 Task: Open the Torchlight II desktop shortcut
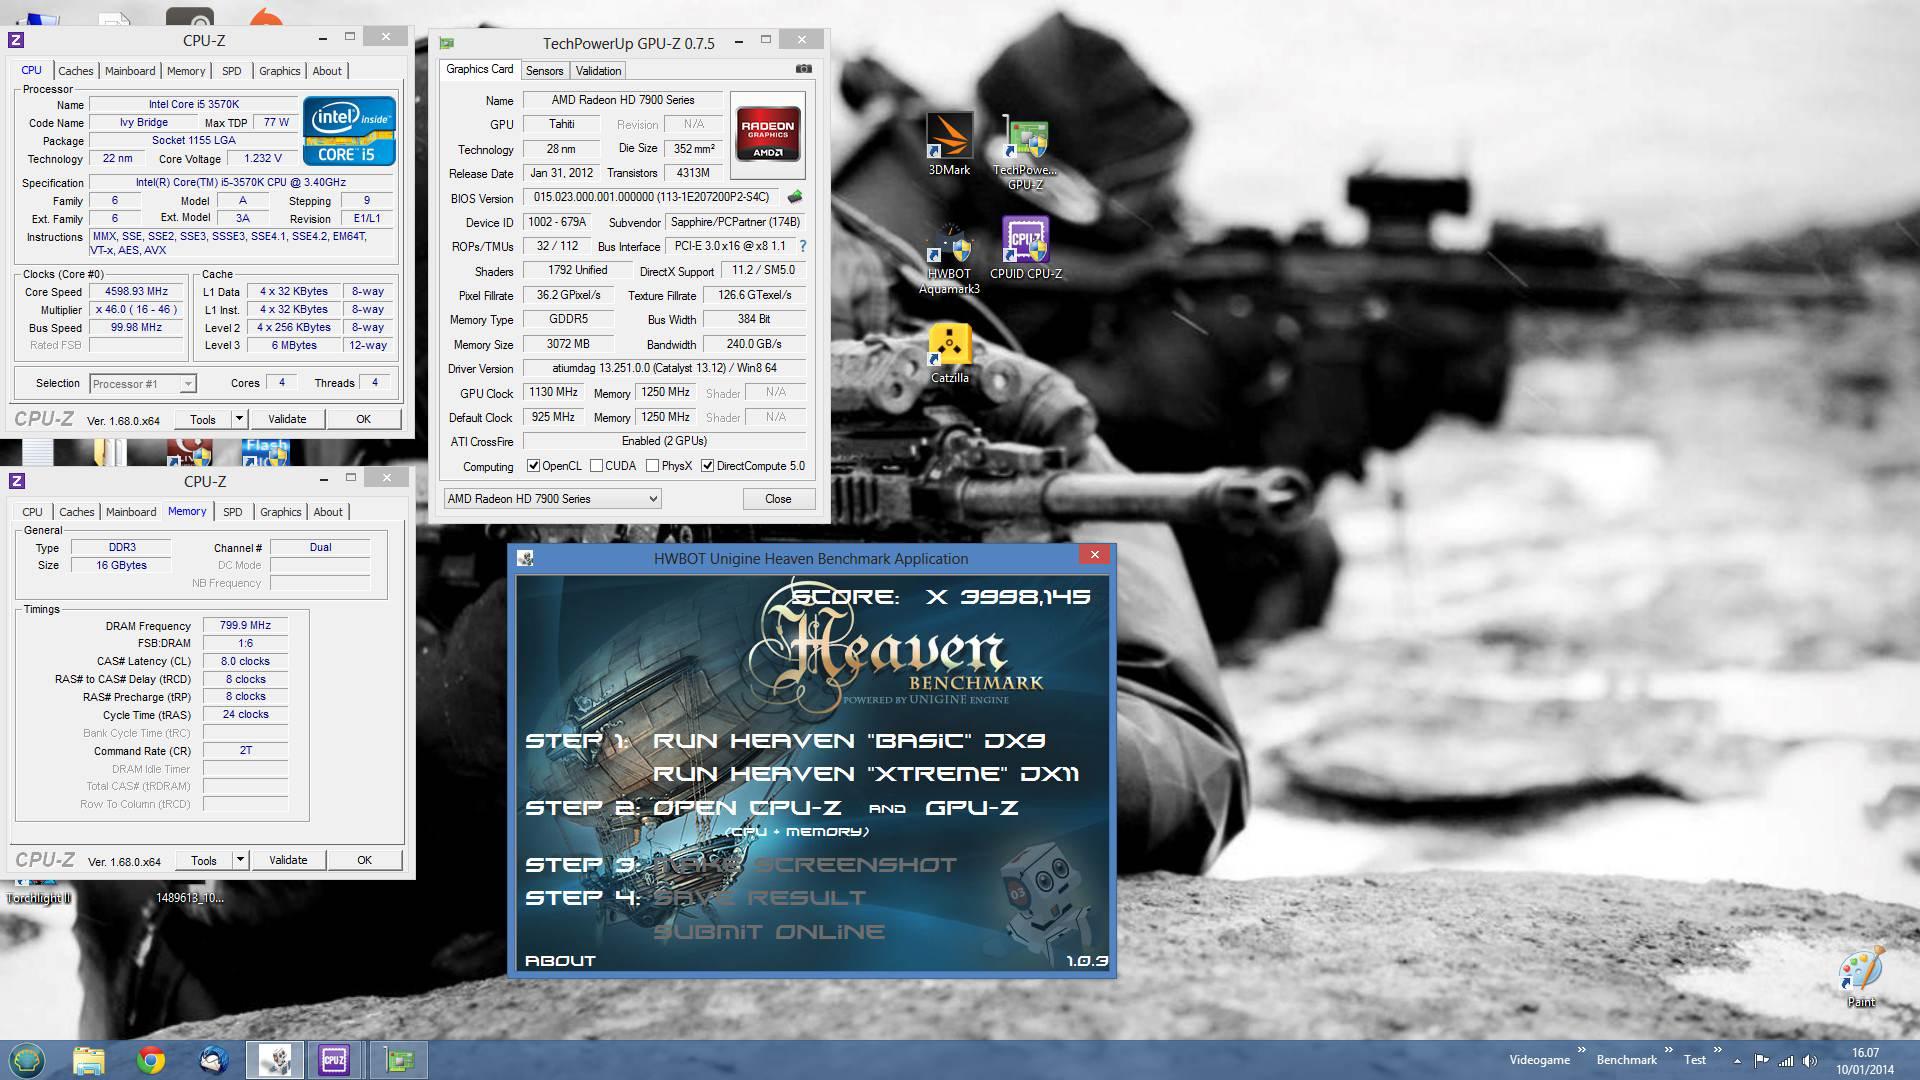[39, 890]
